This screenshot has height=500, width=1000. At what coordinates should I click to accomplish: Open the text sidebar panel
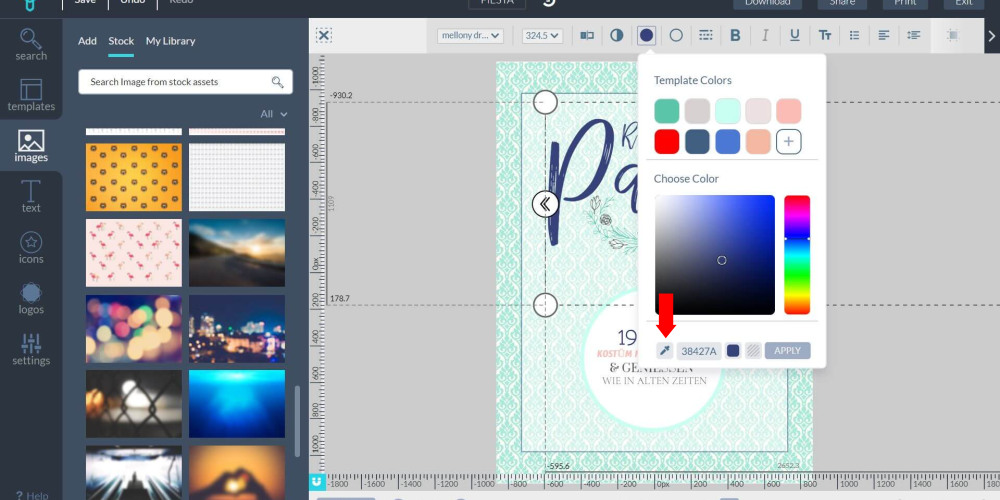pyautogui.click(x=31, y=195)
